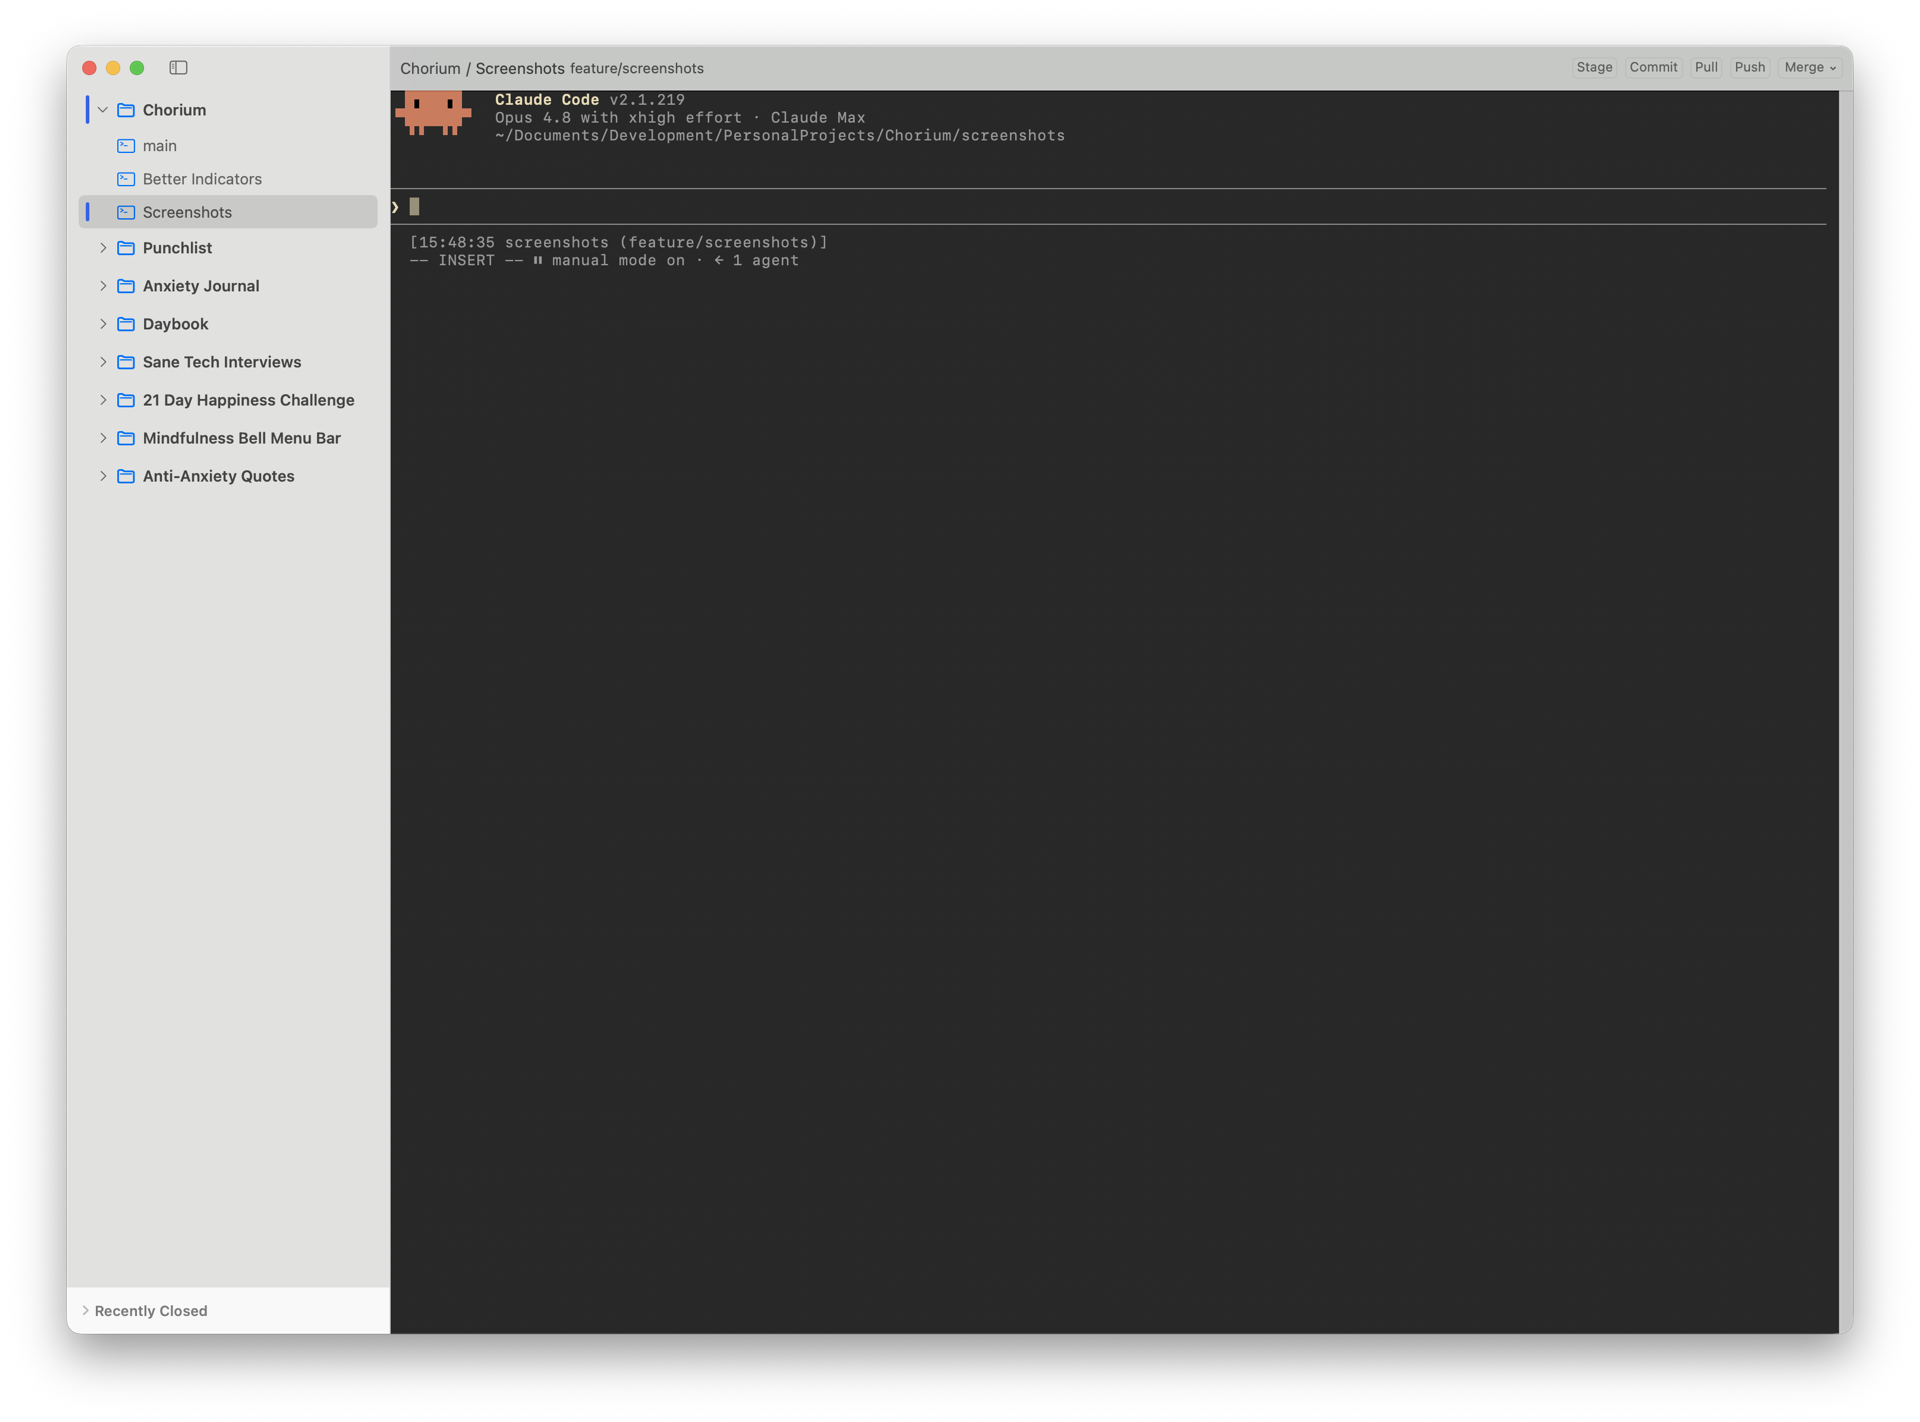Click the screenshots directory path text
Viewport: 1920px width, 1422px height.
click(x=780, y=136)
